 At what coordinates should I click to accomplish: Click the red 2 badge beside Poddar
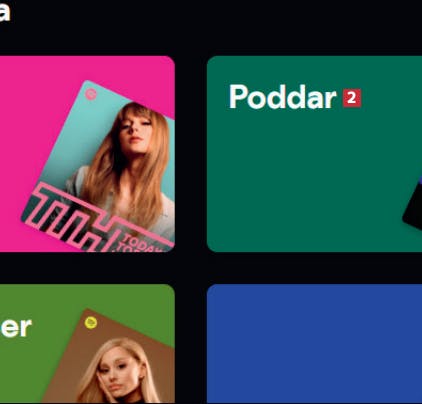point(352,98)
